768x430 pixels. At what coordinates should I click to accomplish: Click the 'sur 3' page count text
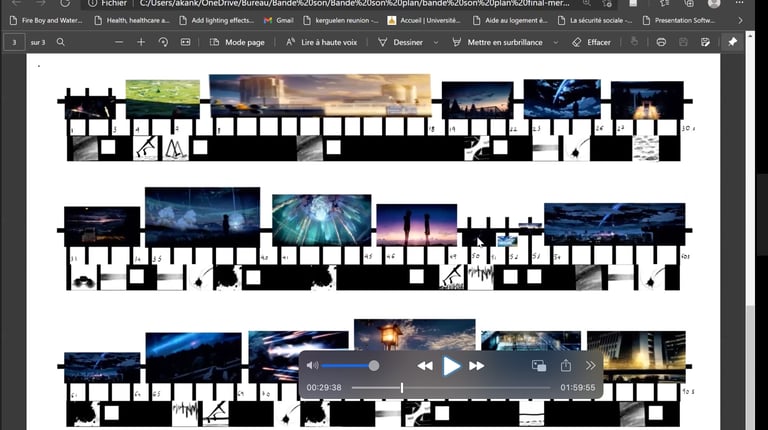(38, 42)
